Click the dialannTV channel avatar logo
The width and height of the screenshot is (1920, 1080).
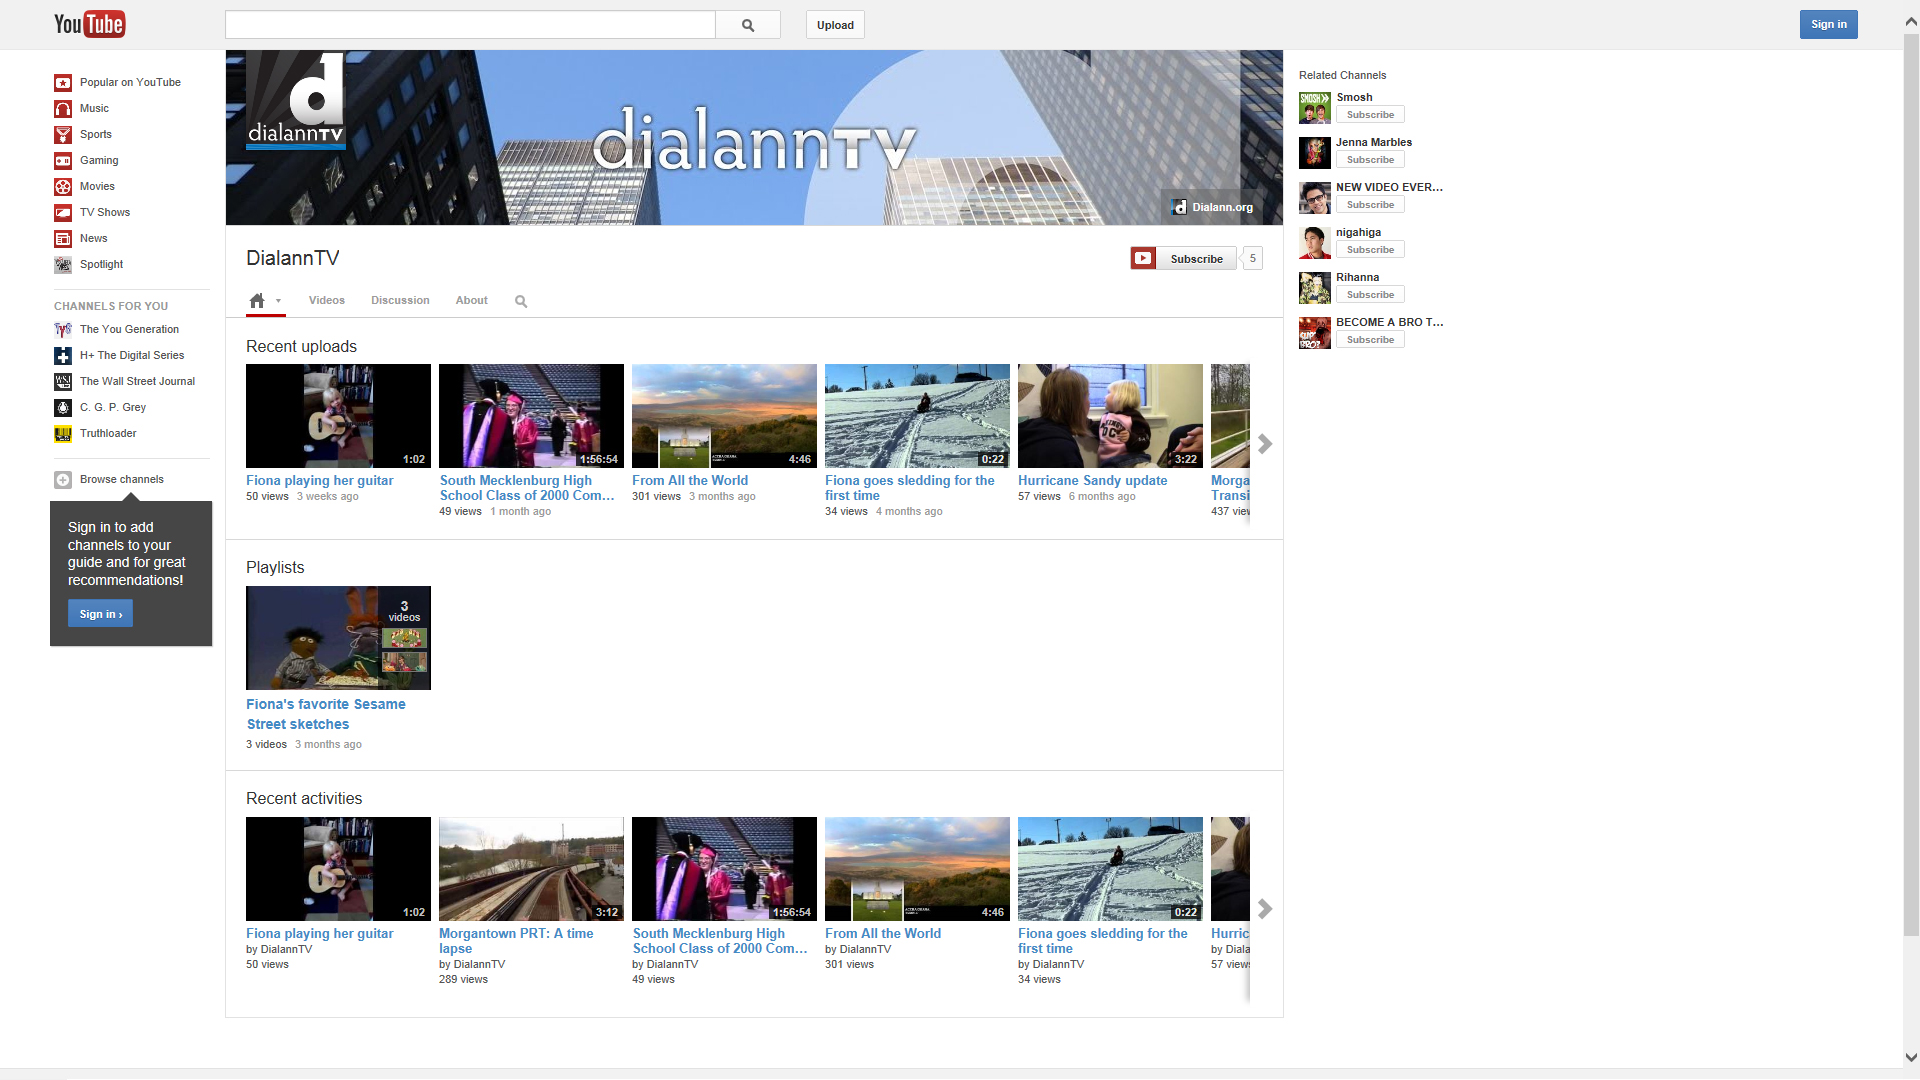(296, 101)
